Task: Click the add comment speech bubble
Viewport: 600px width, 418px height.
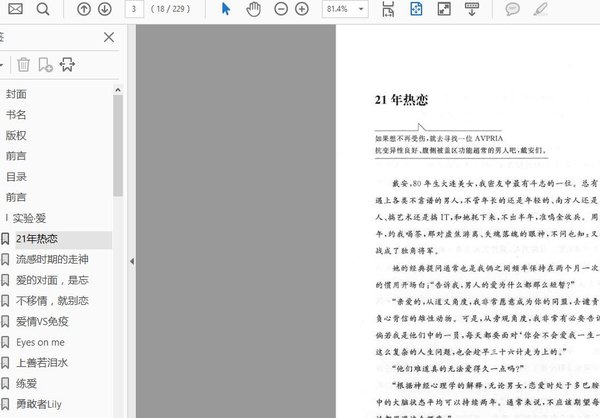Action: click(x=512, y=9)
